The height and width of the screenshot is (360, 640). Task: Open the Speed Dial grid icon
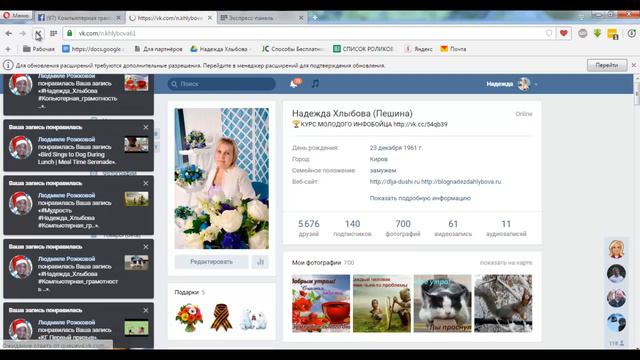click(53, 33)
